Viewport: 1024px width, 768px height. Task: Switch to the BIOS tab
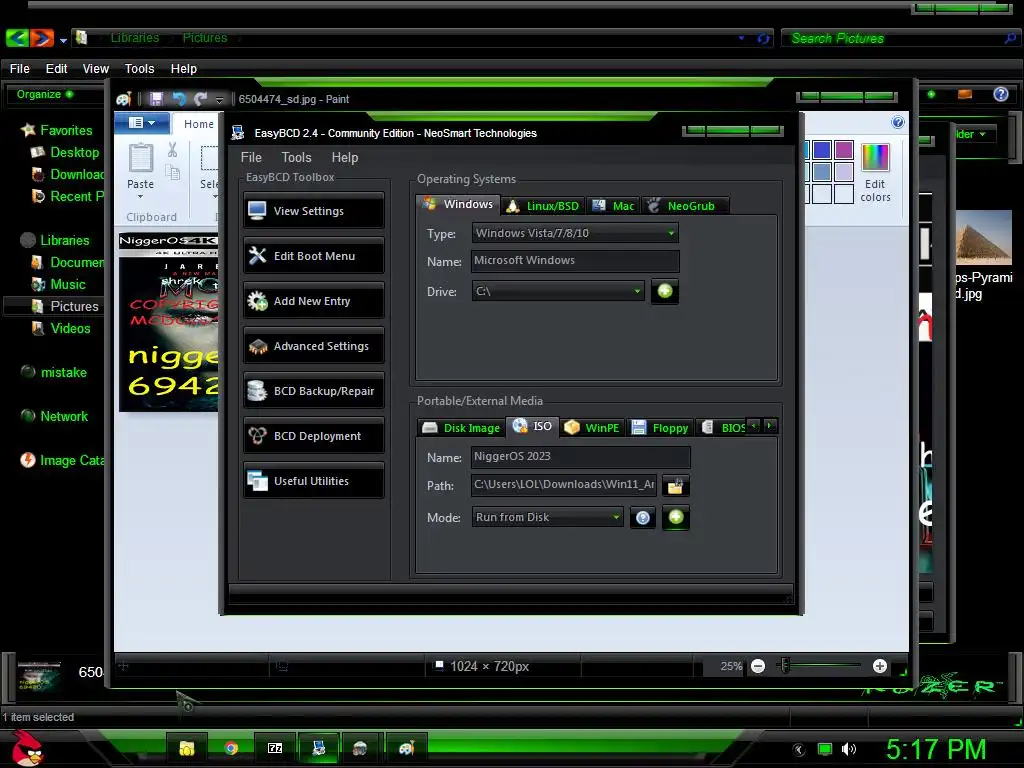tap(722, 428)
